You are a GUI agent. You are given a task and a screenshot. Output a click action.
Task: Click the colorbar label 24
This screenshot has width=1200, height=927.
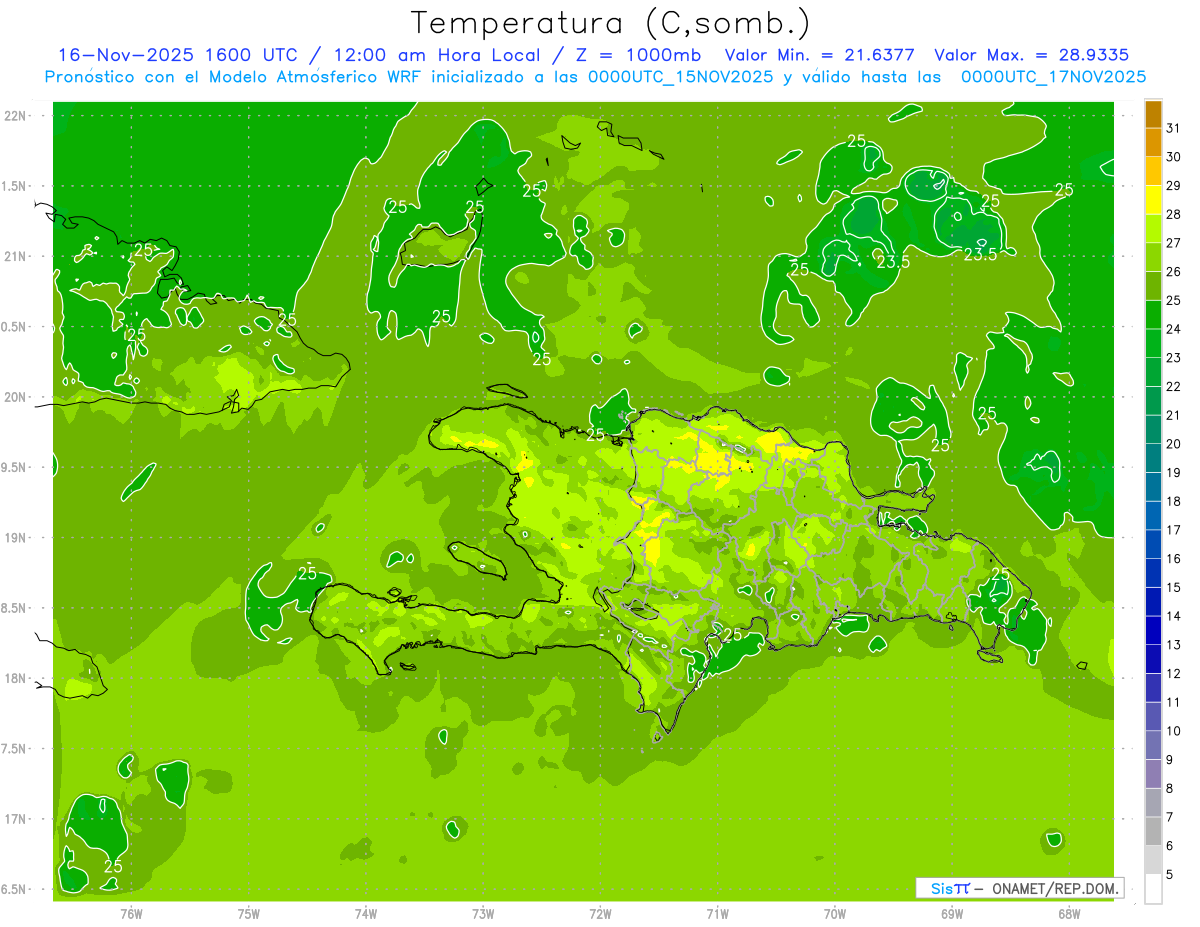pos(1174,329)
